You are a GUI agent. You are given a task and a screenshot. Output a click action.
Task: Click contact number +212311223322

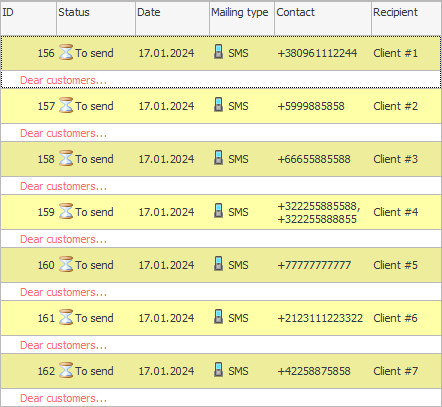pyautogui.click(x=320, y=318)
